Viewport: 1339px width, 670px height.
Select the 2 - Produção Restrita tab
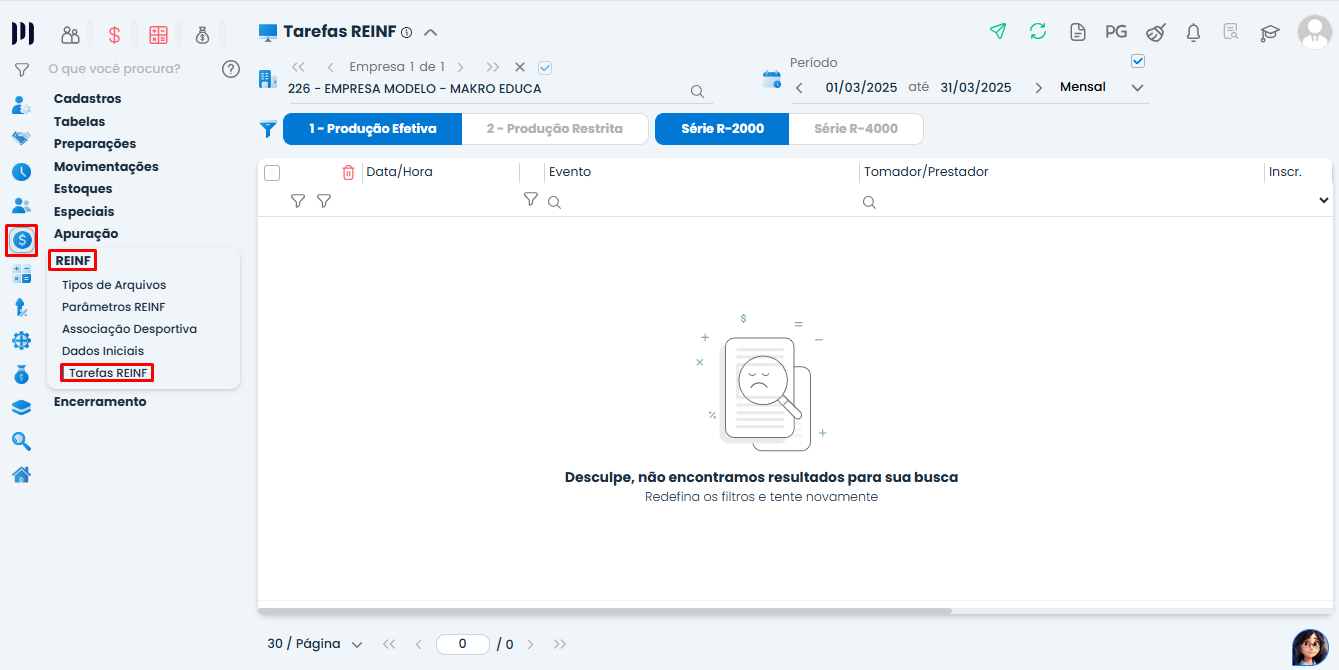pyautogui.click(x=554, y=129)
